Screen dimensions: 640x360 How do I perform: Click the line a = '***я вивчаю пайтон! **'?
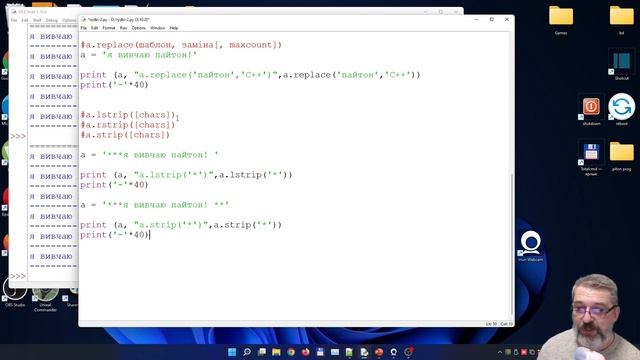click(x=154, y=205)
